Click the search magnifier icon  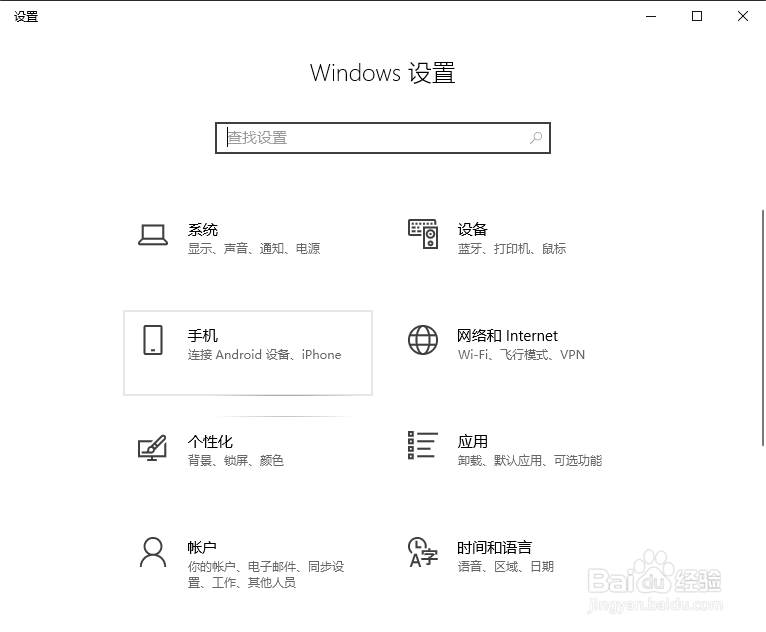[536, 138]
